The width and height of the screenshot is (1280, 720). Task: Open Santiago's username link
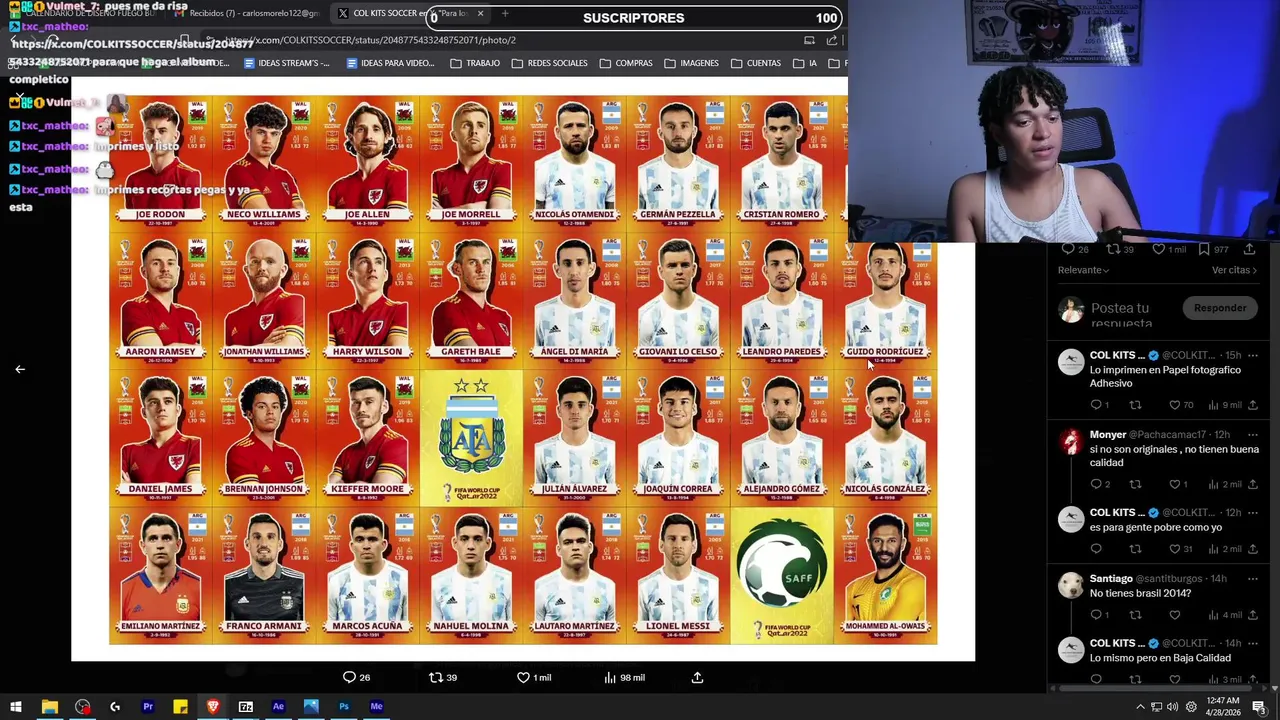click(1111, 579)
